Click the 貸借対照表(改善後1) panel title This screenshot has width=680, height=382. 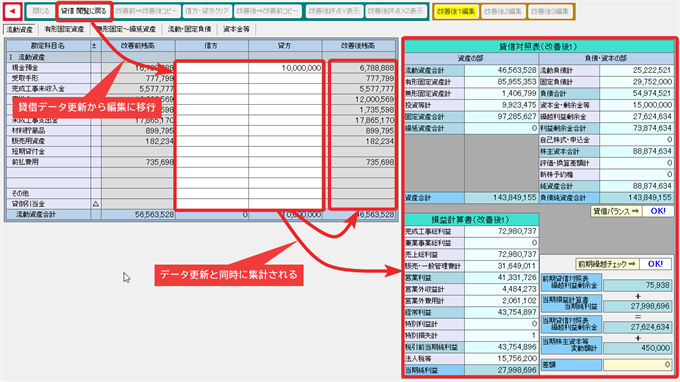[538, 47]
